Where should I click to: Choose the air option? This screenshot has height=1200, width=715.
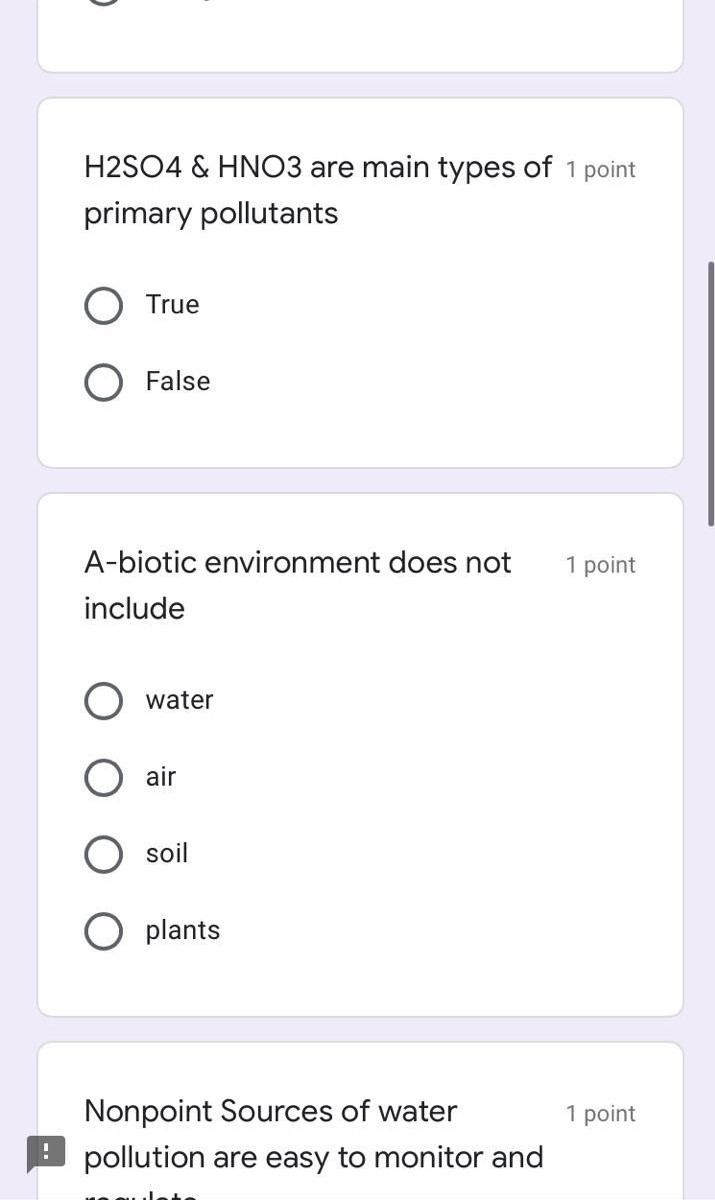pos(103,777)
